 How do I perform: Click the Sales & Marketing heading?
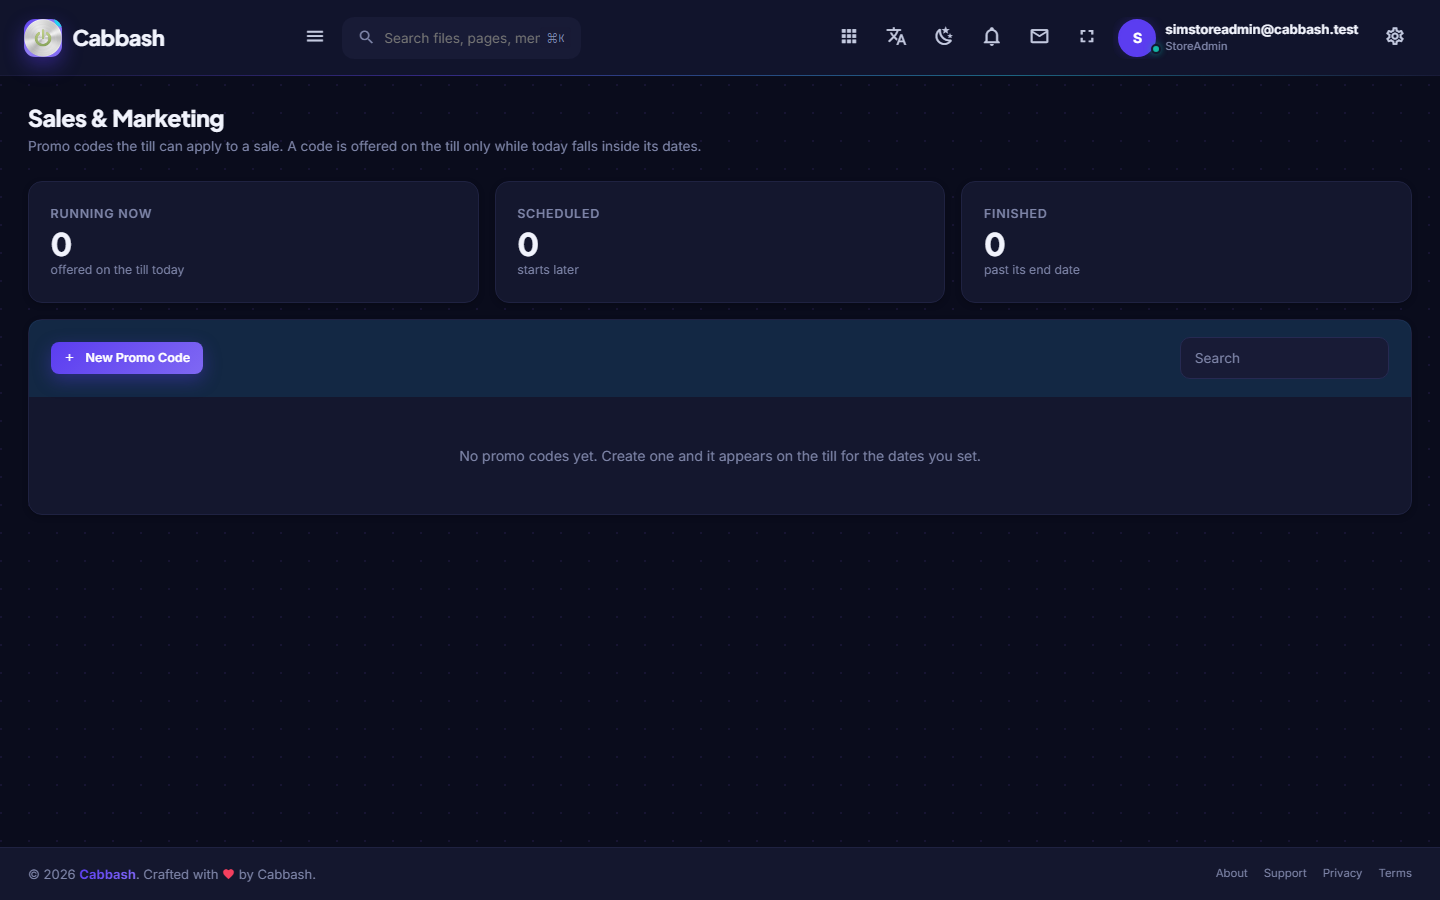click(x=126, y=119)
